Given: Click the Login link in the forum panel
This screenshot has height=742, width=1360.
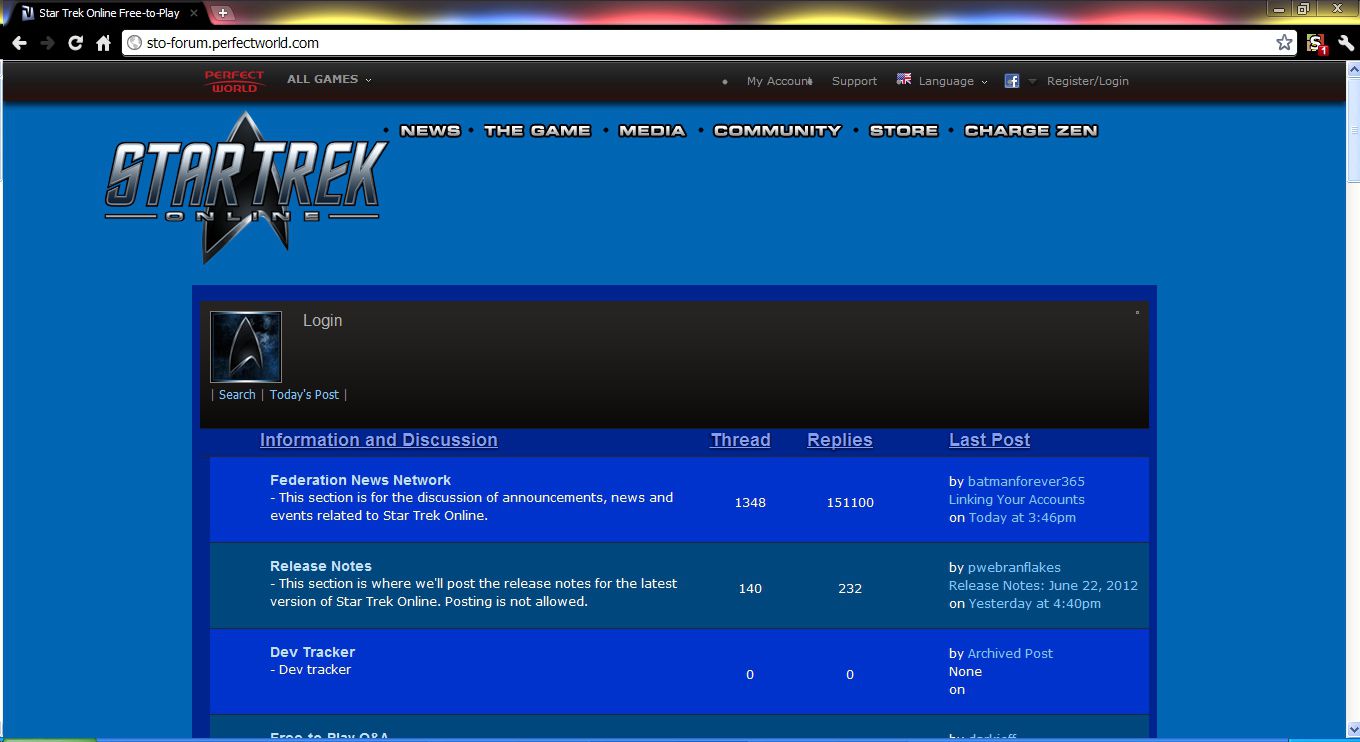Looking at the screenshot, I should tap(323, 320).
